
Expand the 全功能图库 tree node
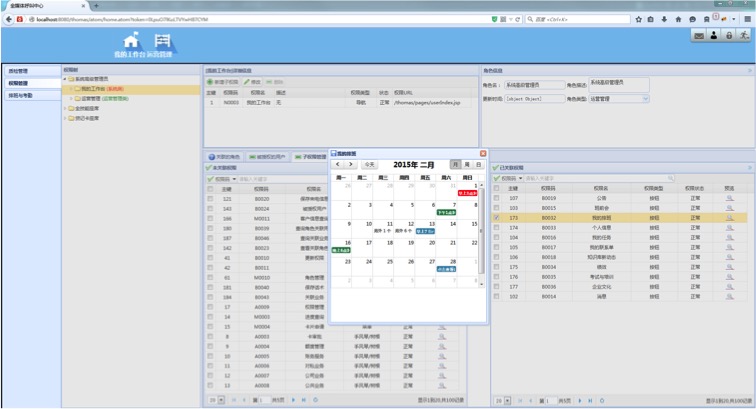(66, 108)
